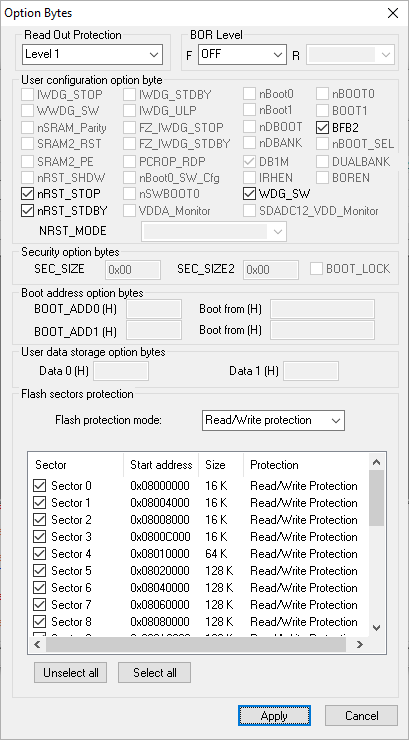Screen dimensions: 409x740
Task: Click the VDDA_Monitor checkbox
Action: click(x=129, y=210)
